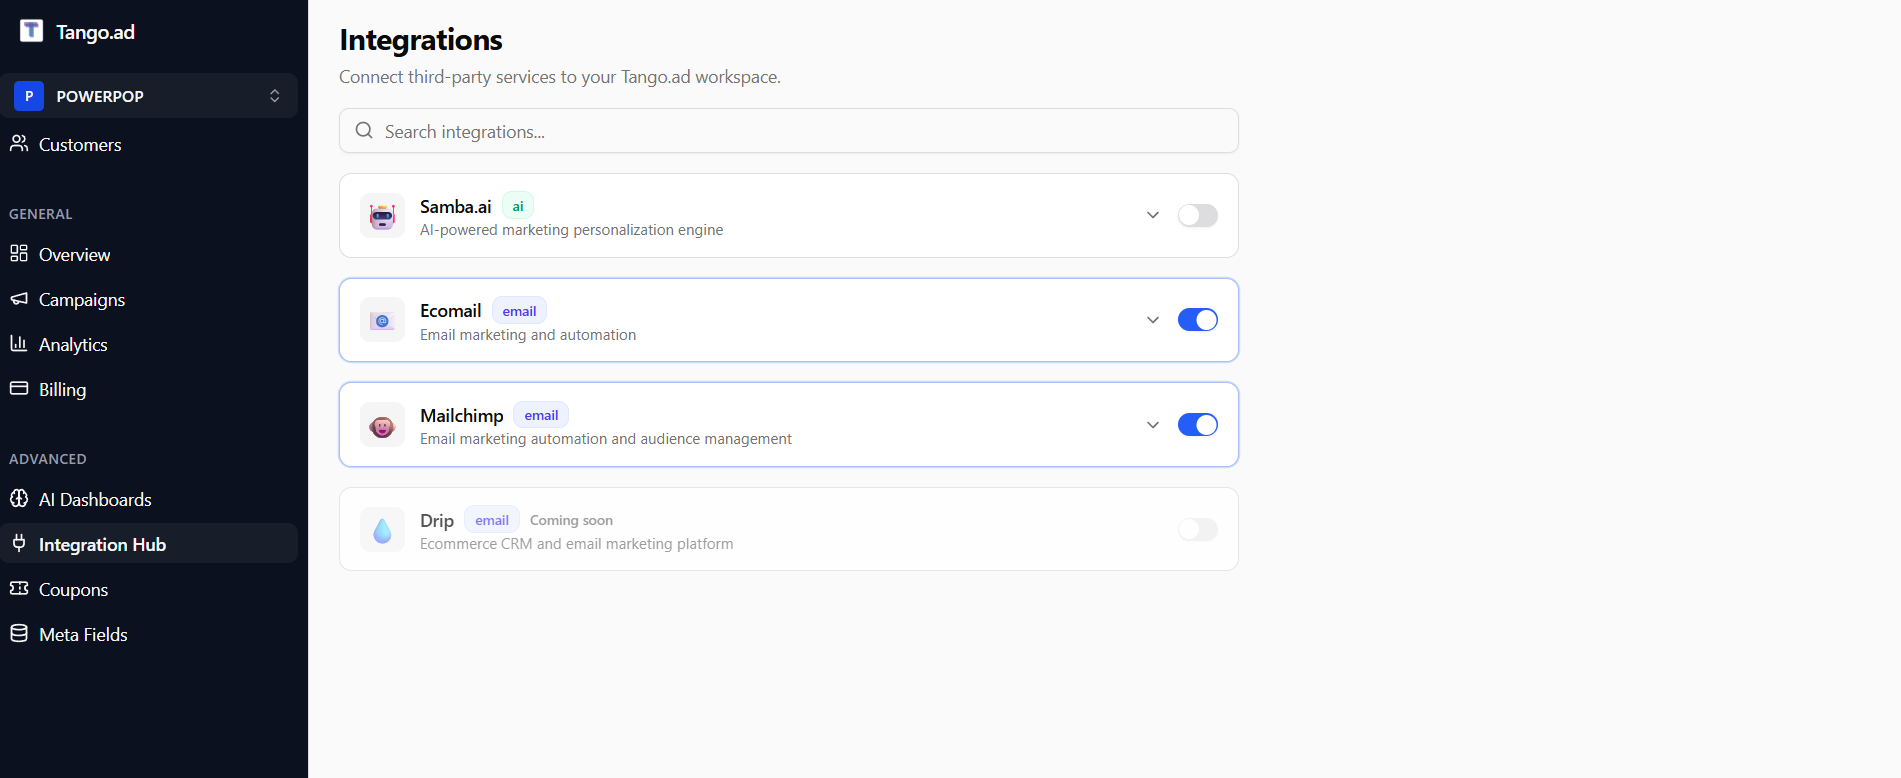Viewport: 1901px width, 778px height.
Task: Click the Tango.ad logo icon
Action: (x=32, y=31)
